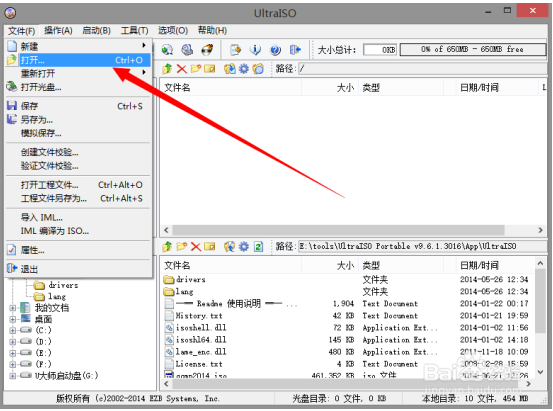Click the blue info bubble toolbar icon
The width and height of the screenshot is (553, 411).
(x=255, y=50)
